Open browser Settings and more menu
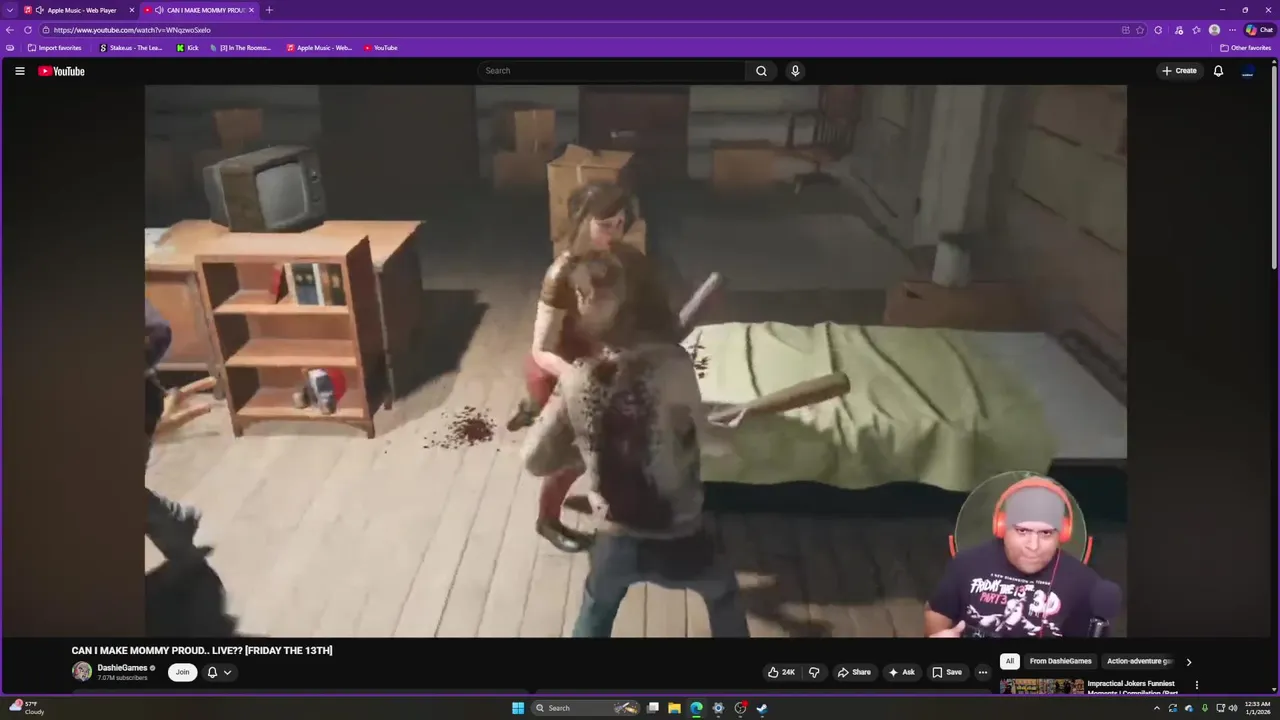This screenshot has width=1280, height=720. [x=1232, y=30]
